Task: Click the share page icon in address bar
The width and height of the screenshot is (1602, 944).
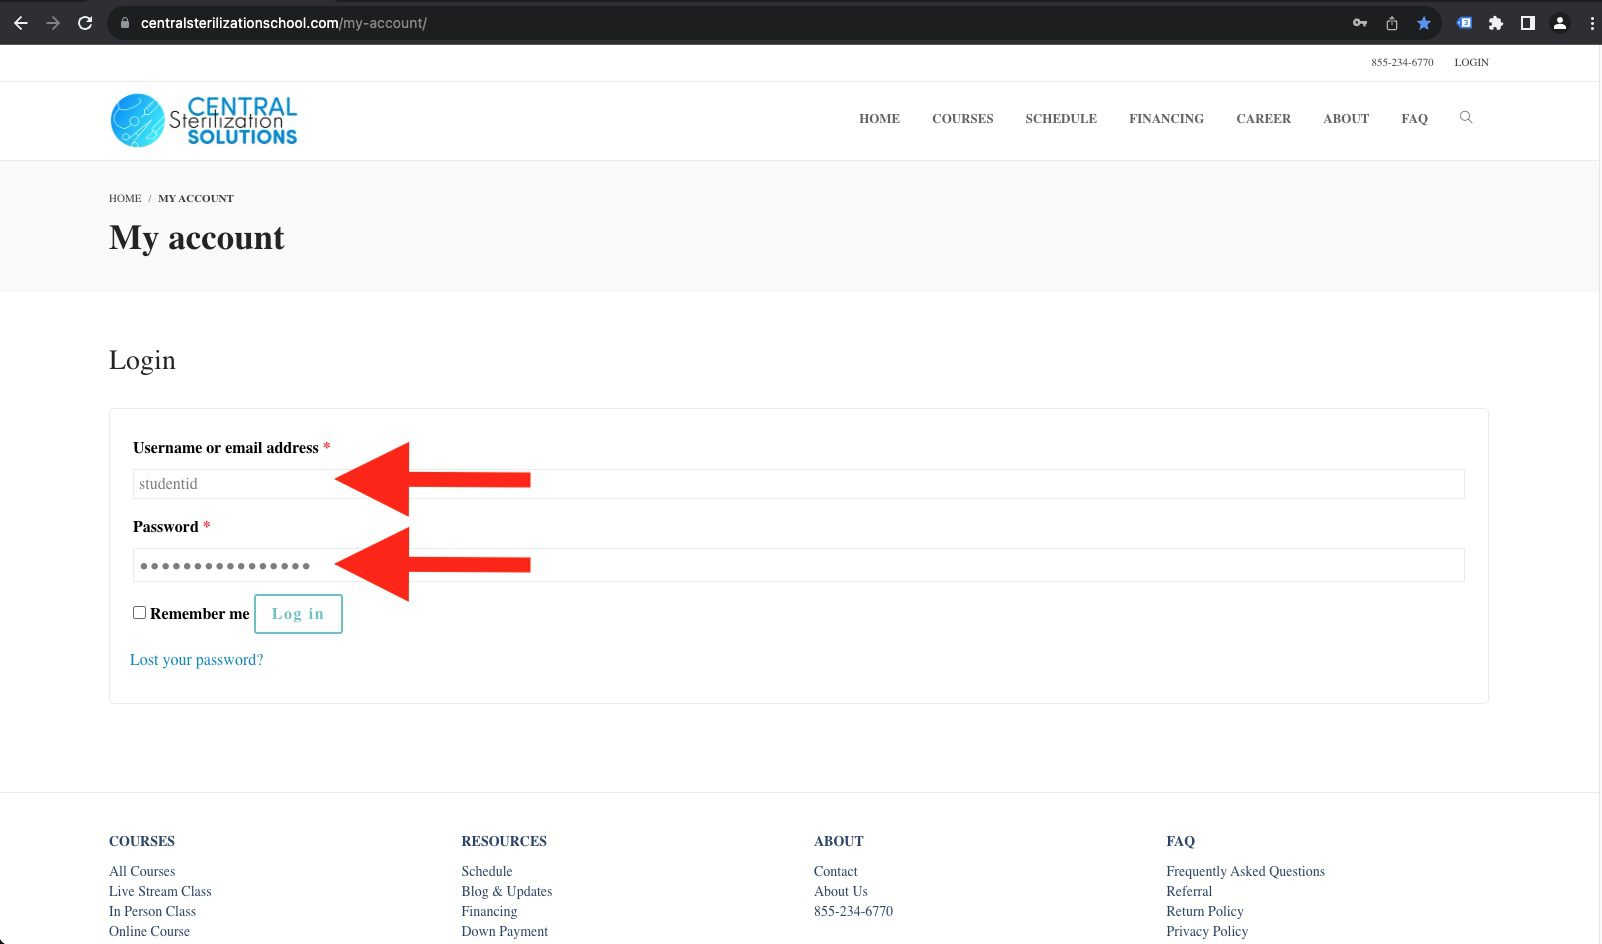Action: pyautogui.click(x=1392, y=23)
